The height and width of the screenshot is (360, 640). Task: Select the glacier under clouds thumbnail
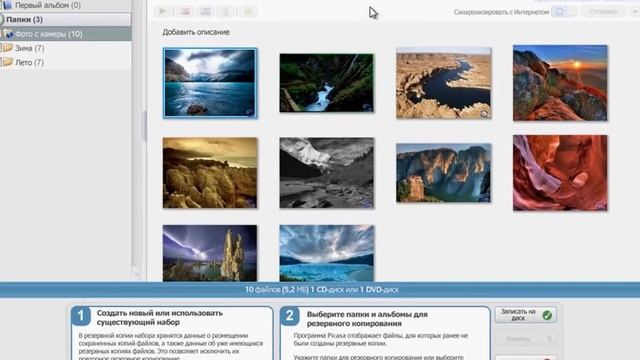click(x=327, y=253)
